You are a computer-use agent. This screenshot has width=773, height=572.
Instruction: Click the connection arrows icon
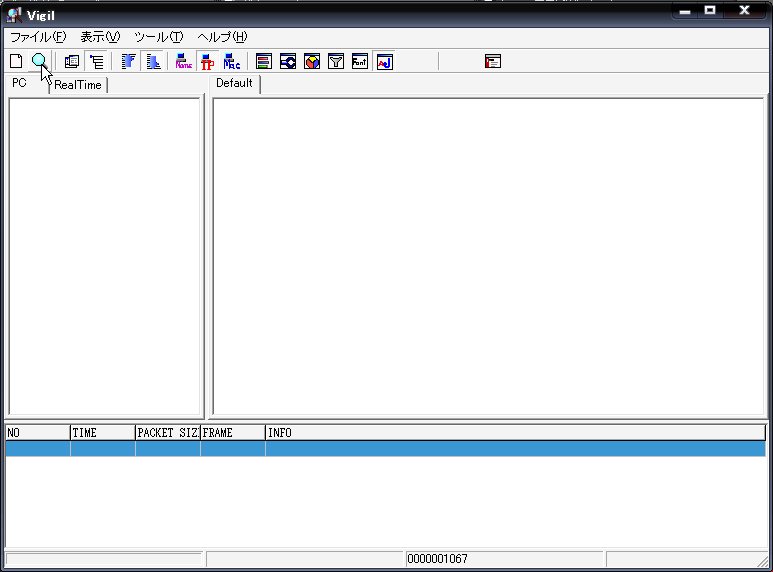[288, 62]
